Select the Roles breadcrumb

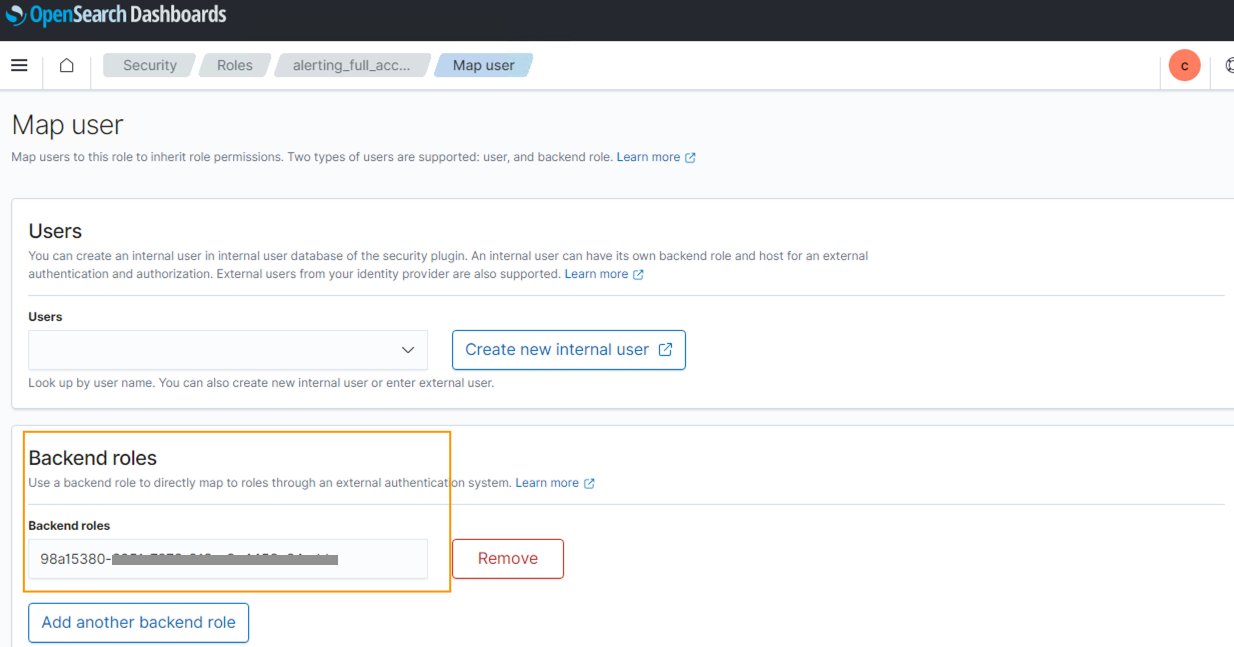point(234,65)
